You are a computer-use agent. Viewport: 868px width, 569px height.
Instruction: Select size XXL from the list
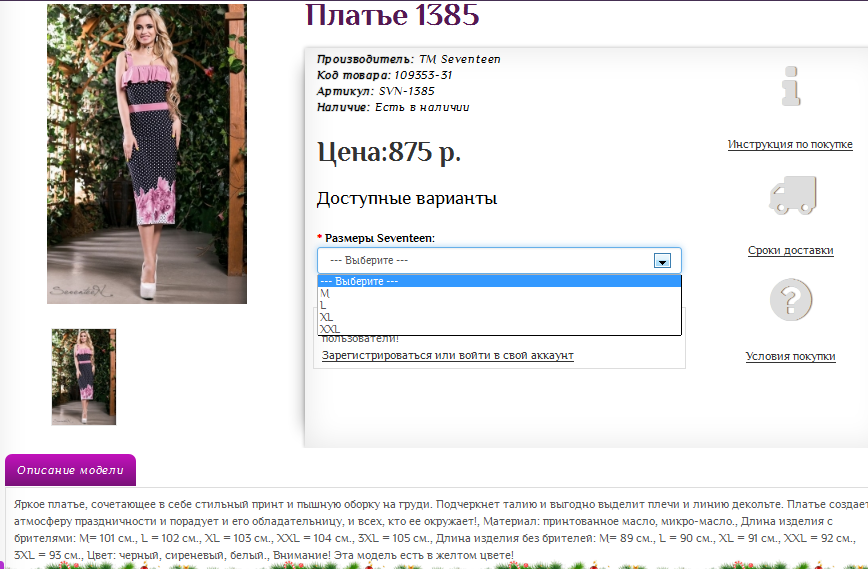(330, 328)
